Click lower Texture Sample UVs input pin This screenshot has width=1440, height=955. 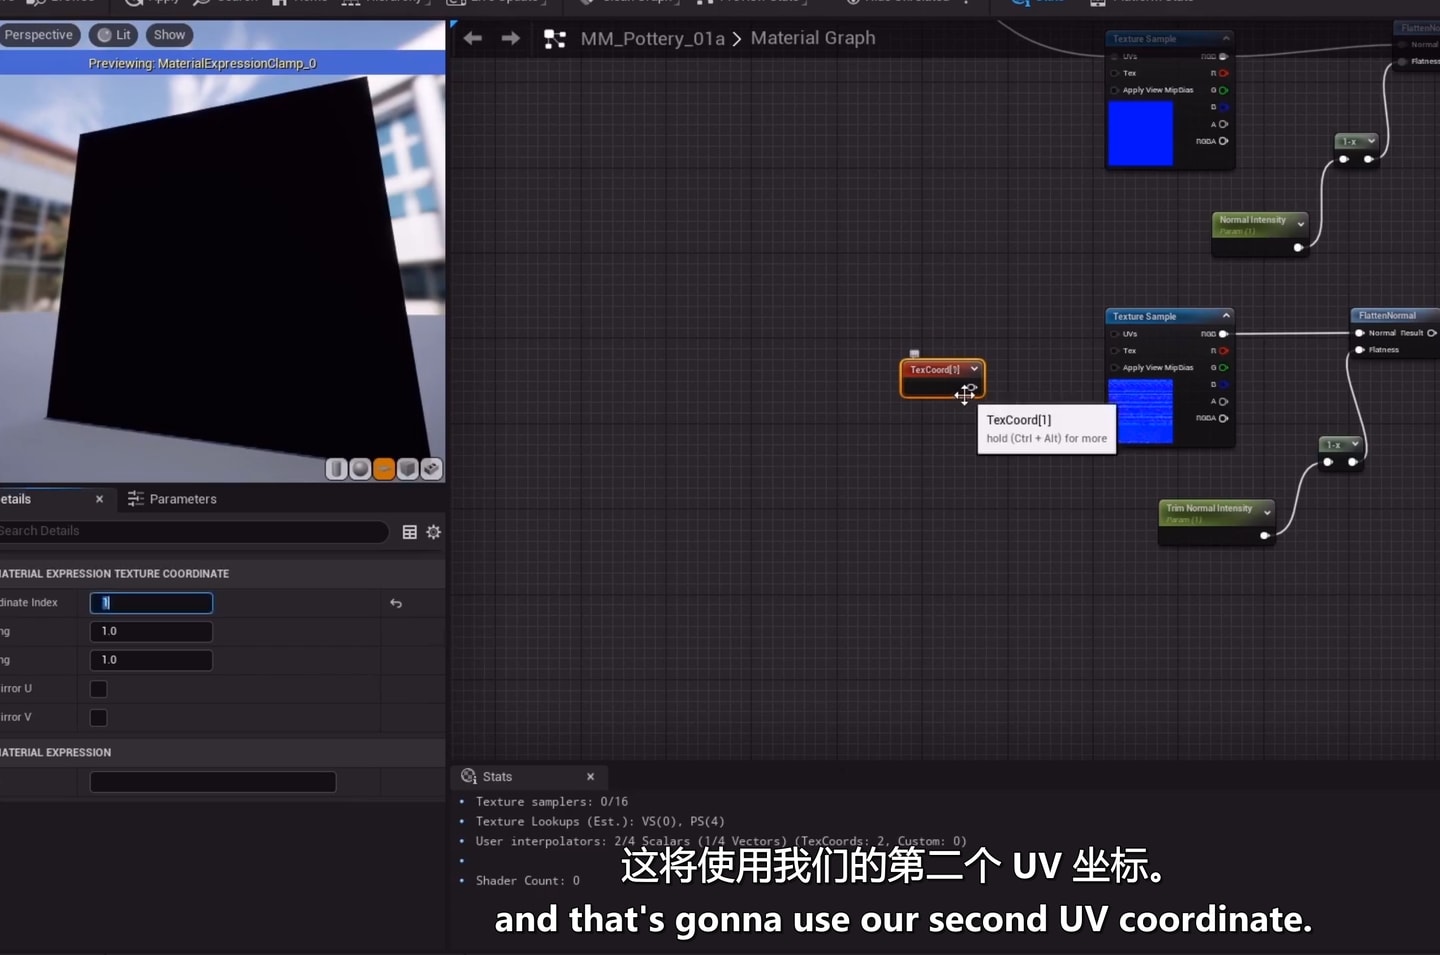tap(1114, 334)
